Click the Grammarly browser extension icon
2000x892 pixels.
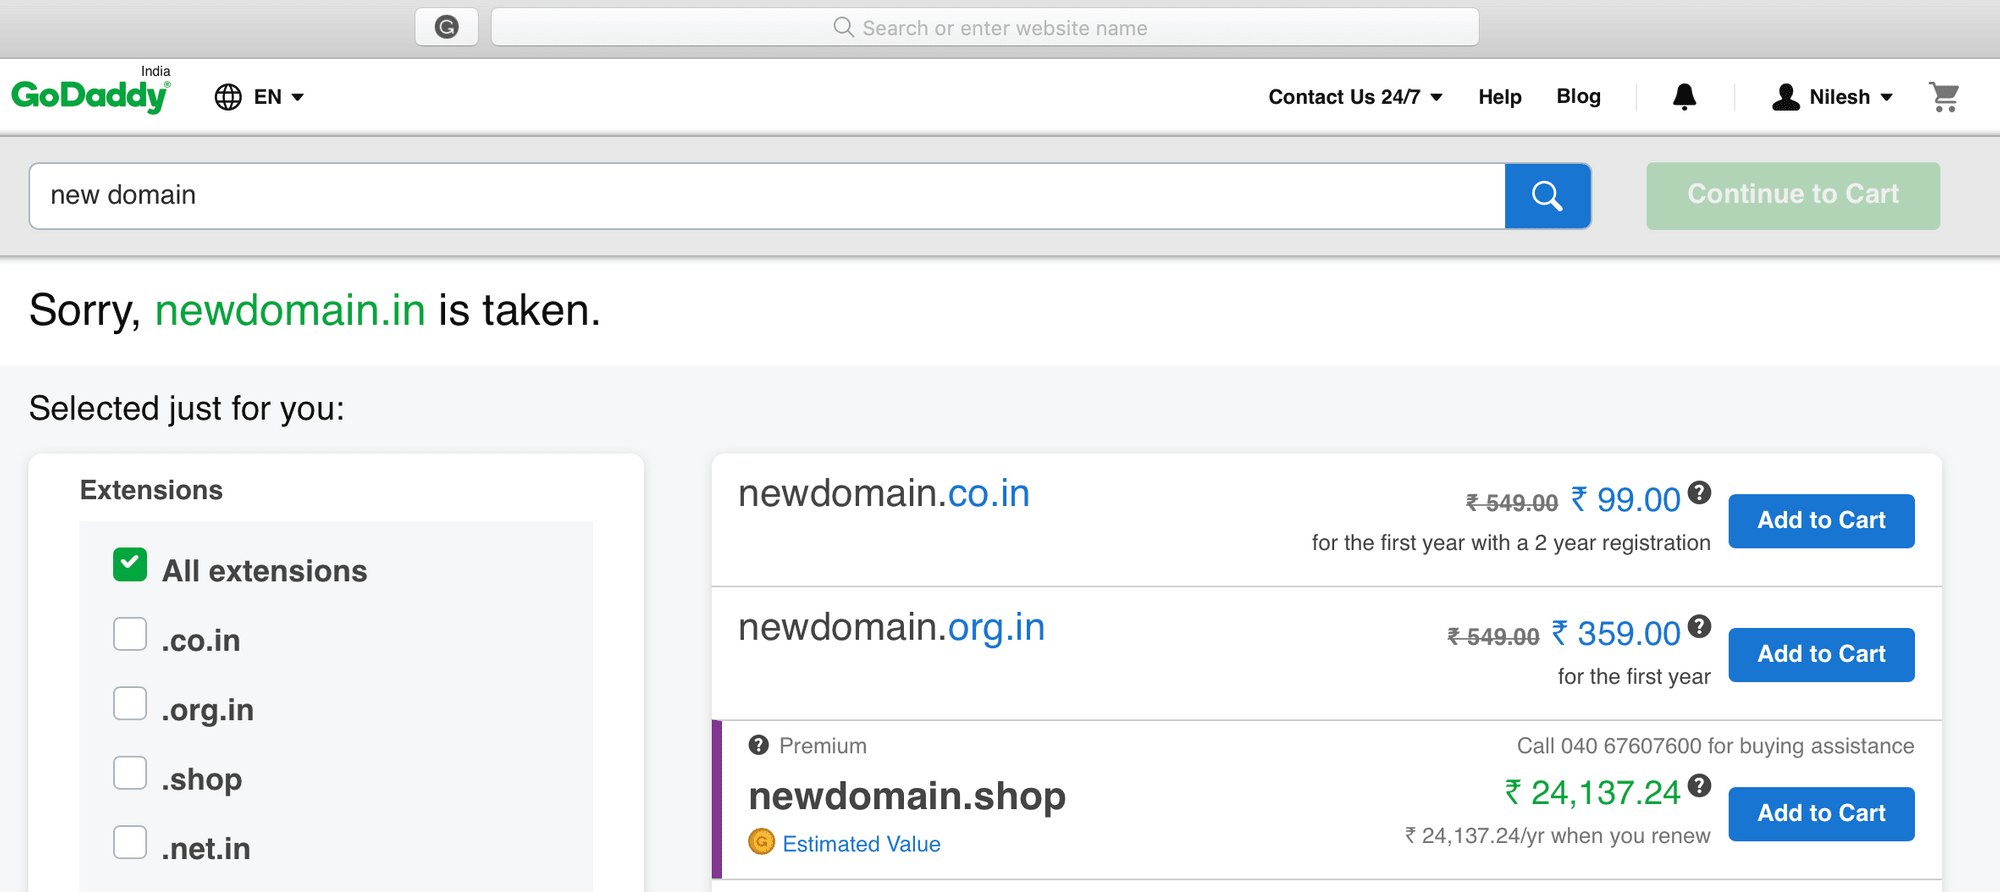[x=447, y=27]
